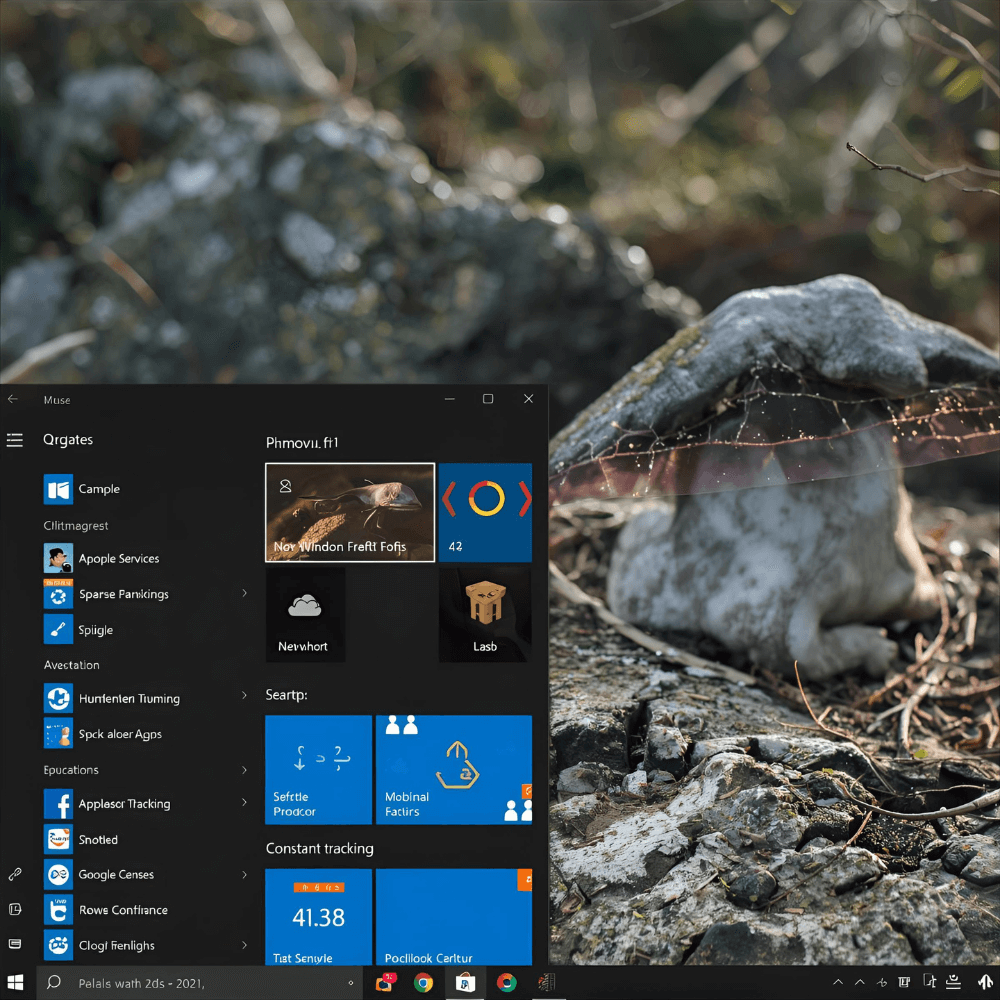Click the Chrome icon in taskbar
This screenshot has height=1000, width=1000.
424,983
